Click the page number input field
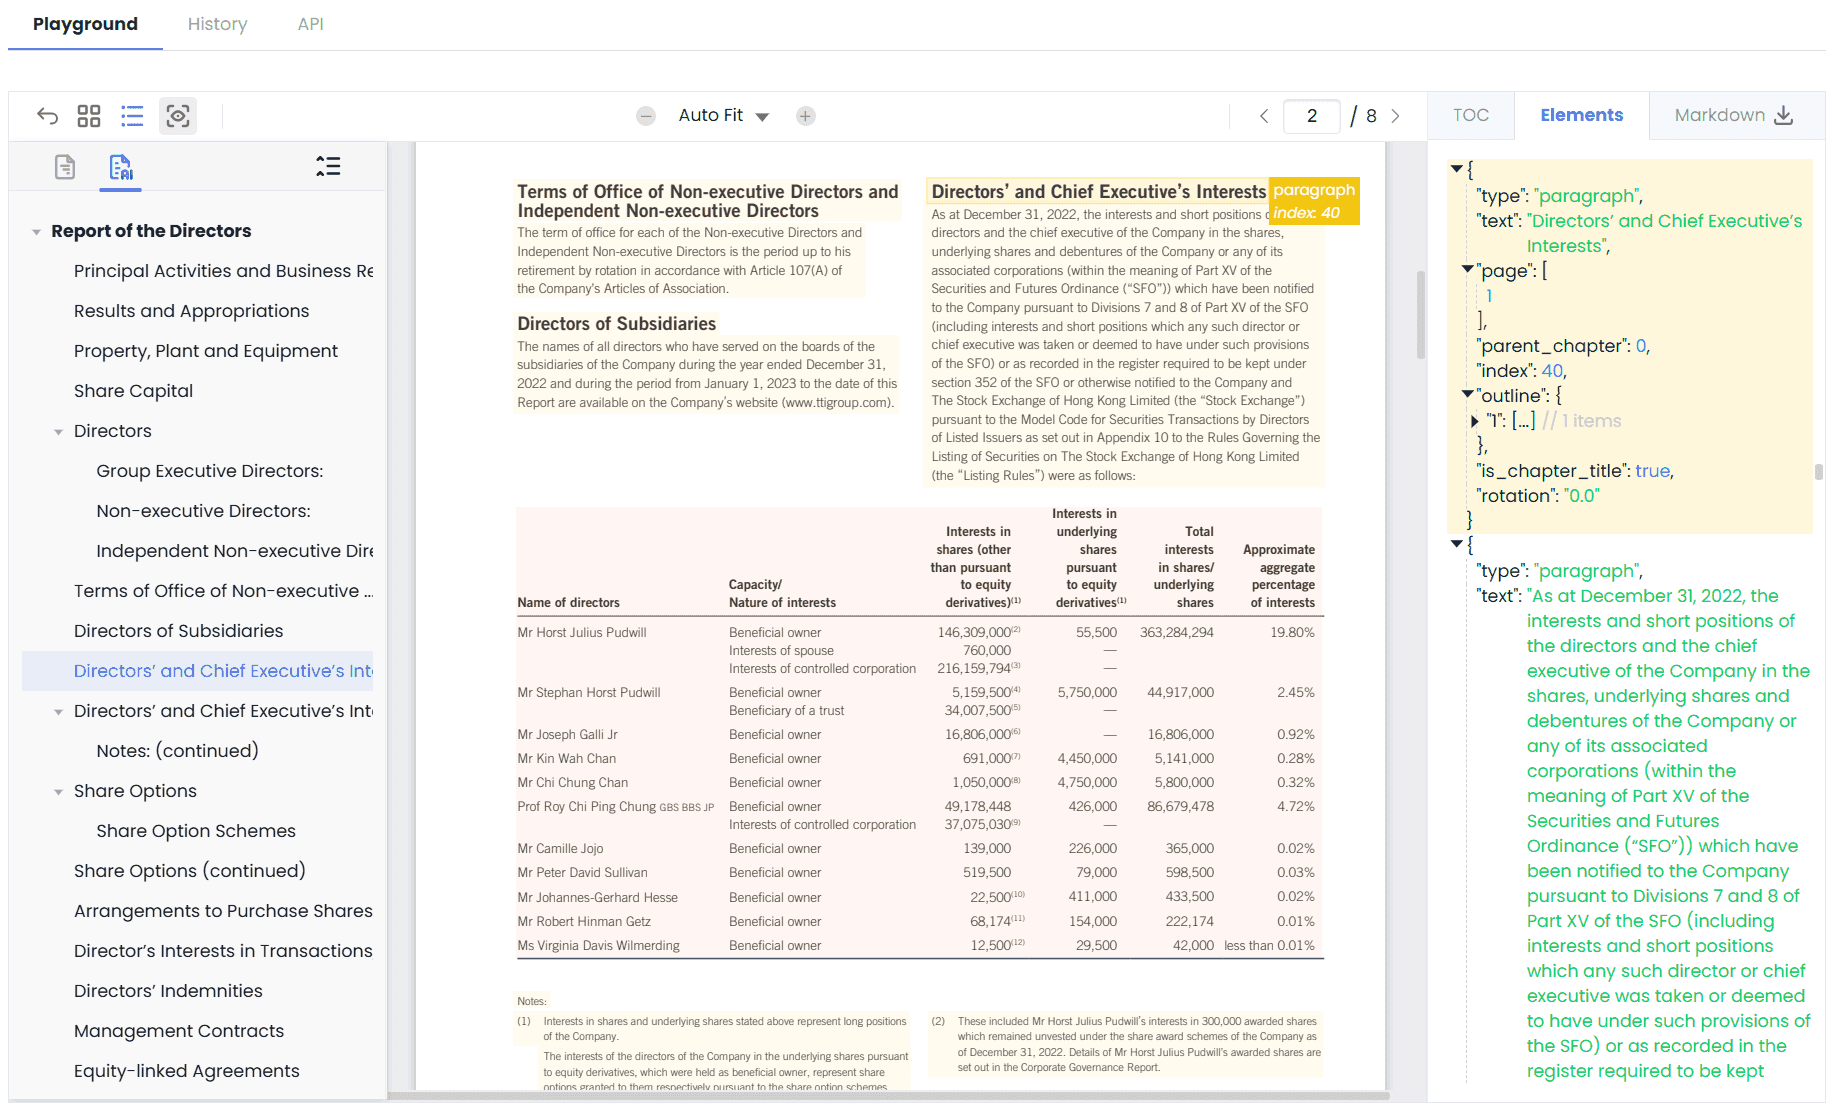This screenshot has height=1116, width=1834. (x=1311, y=115)
